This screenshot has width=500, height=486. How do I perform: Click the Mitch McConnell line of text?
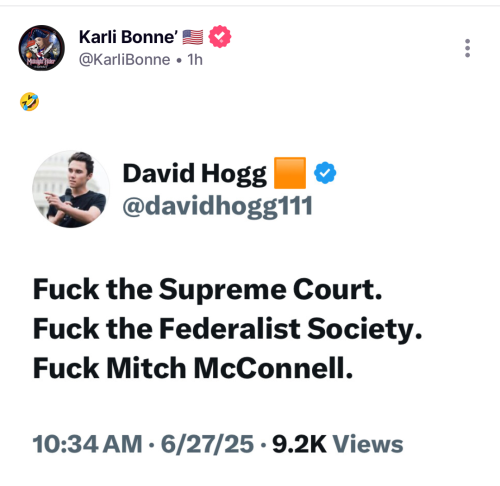(193, 368)
